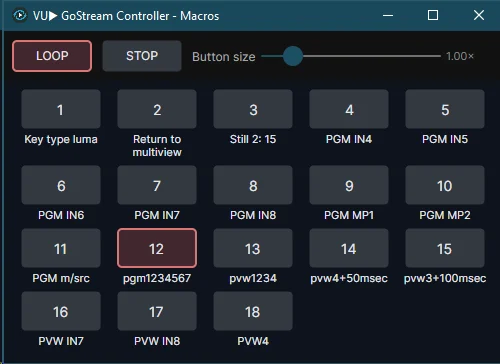Launch macro 10 PGM MP2
Screen dimensions: 500x364
click(x=445, y=185)
